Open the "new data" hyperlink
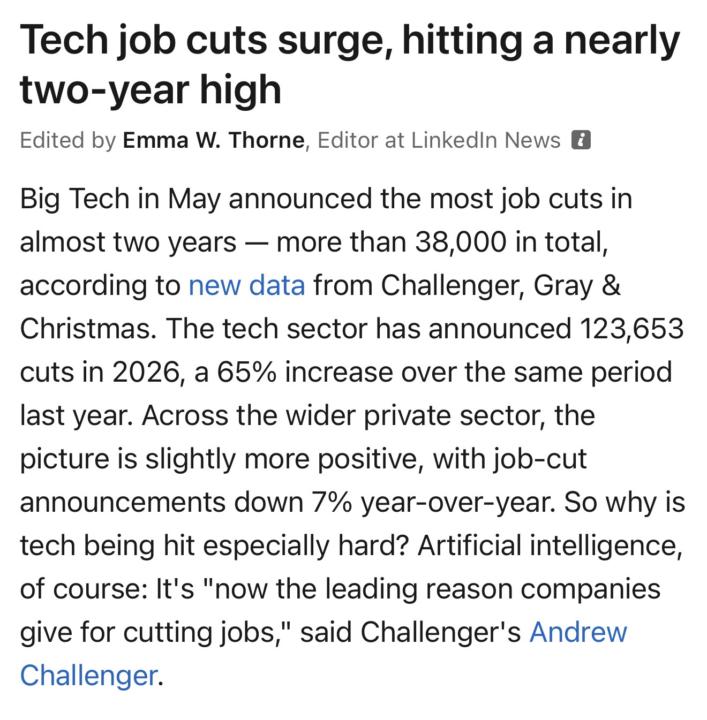 click(x=247, y=285)
